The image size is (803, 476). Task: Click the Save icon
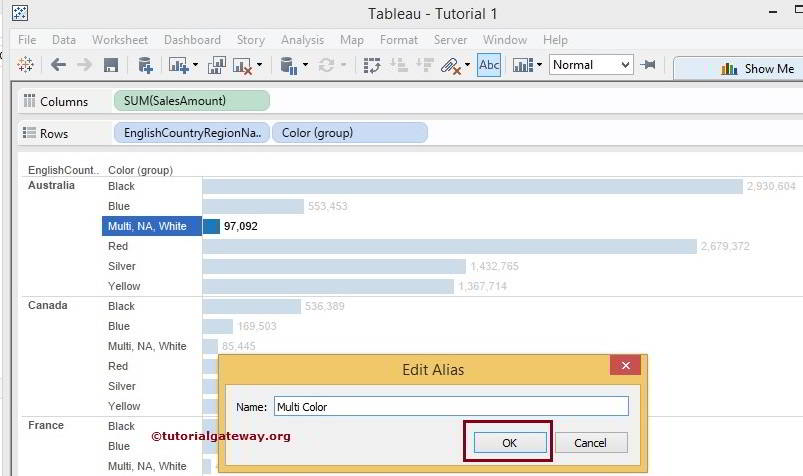(111, 65)
